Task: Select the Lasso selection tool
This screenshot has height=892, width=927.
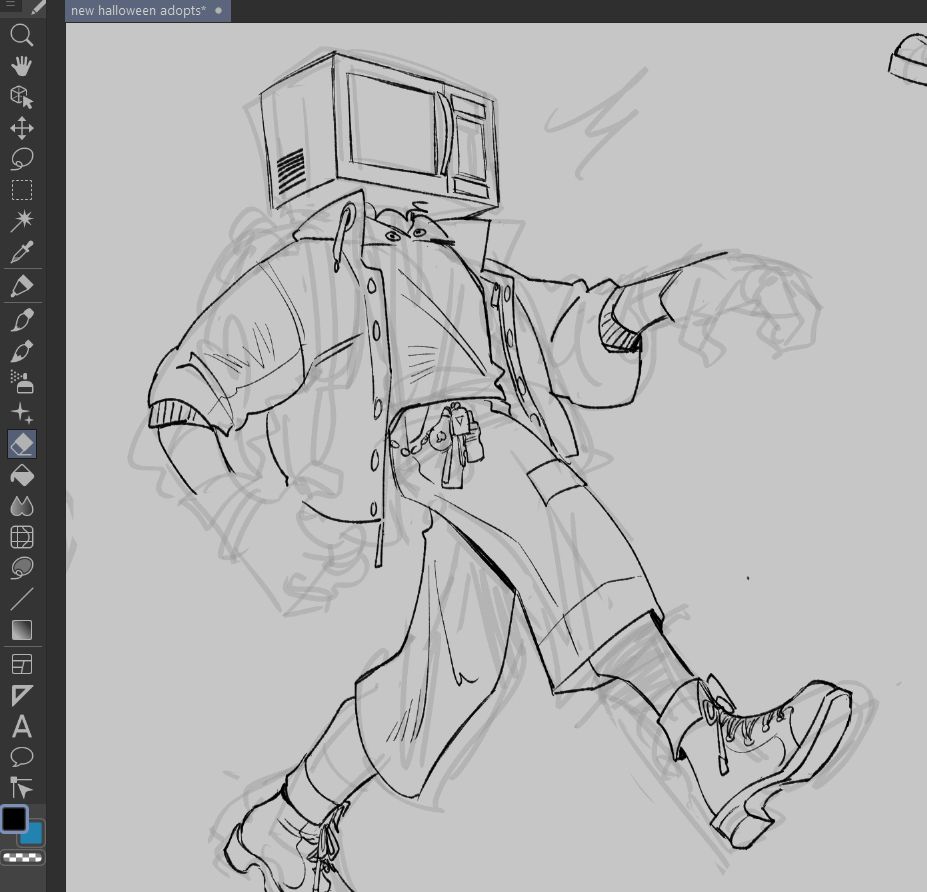Action: coord(22,159)
